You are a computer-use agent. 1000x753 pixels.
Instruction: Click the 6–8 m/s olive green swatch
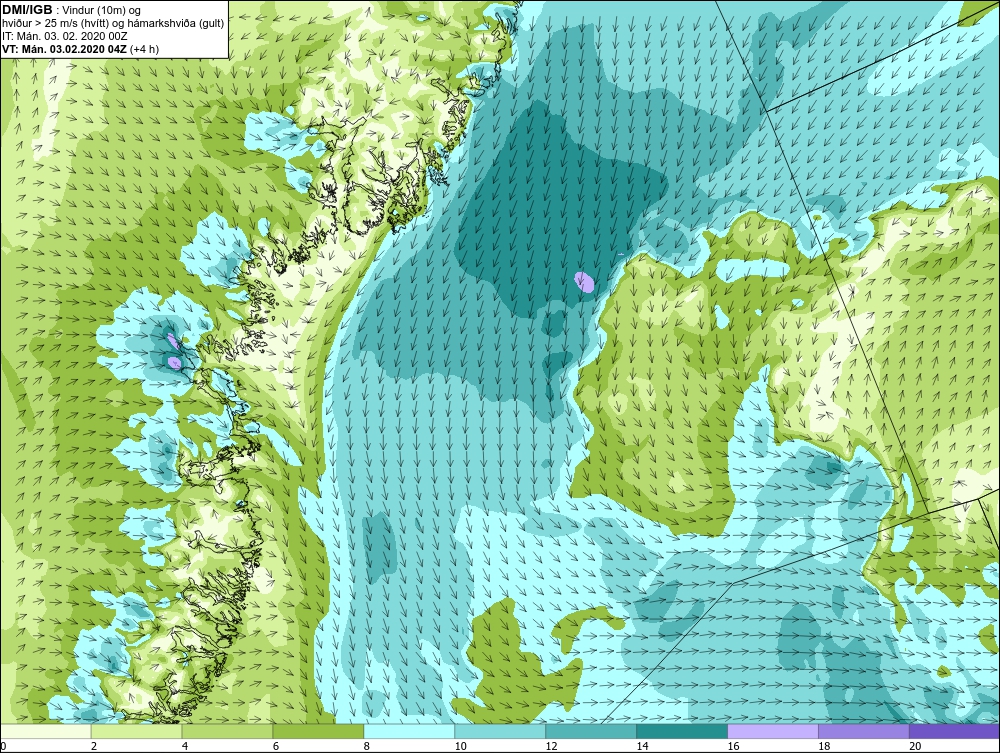pos(318,731)
